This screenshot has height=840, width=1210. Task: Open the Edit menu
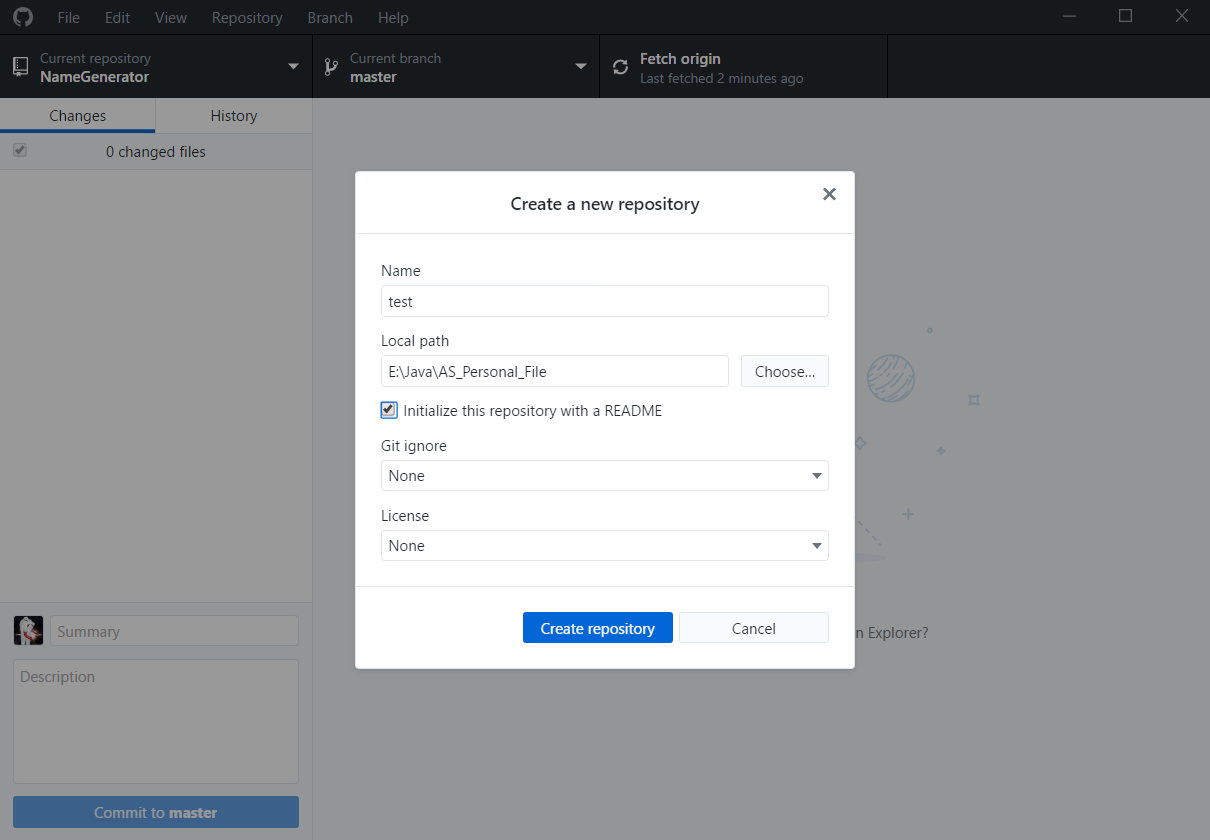point(118,17)
